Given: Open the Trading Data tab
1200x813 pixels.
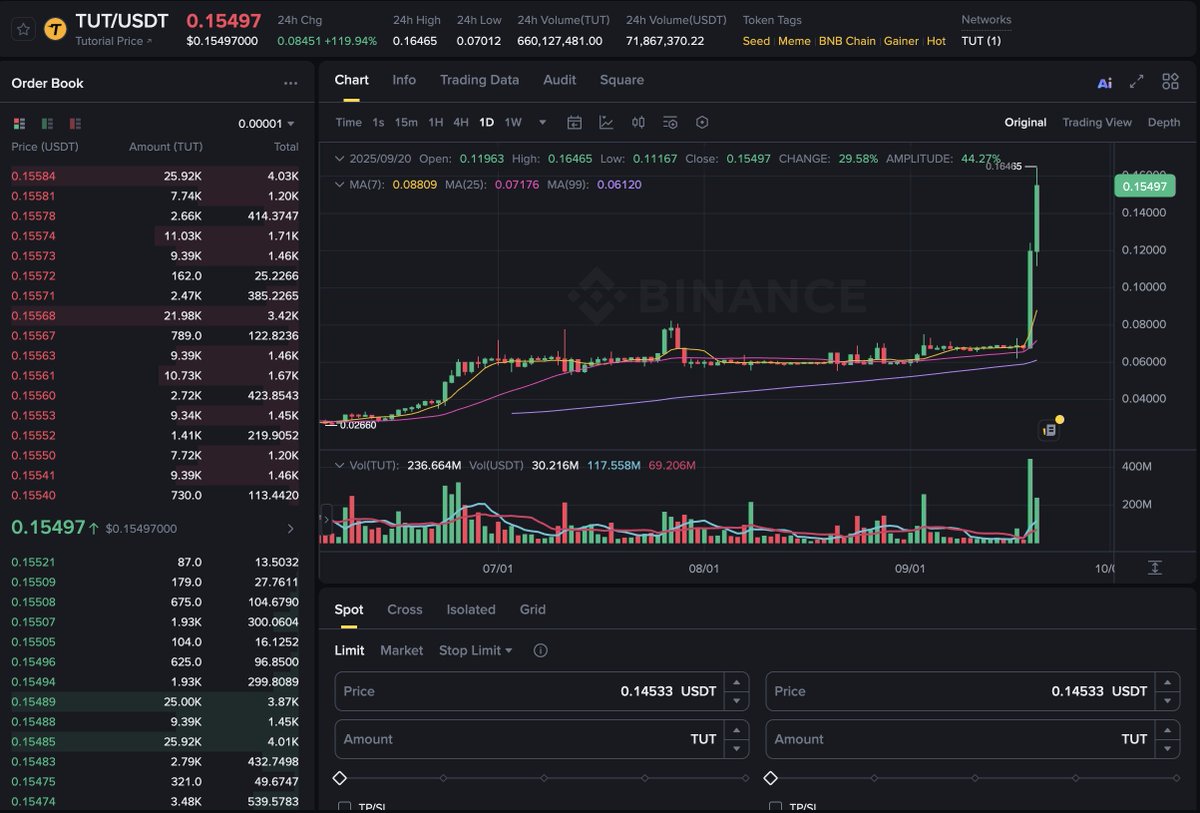Looking at the screenshot, I should (479, 80).
